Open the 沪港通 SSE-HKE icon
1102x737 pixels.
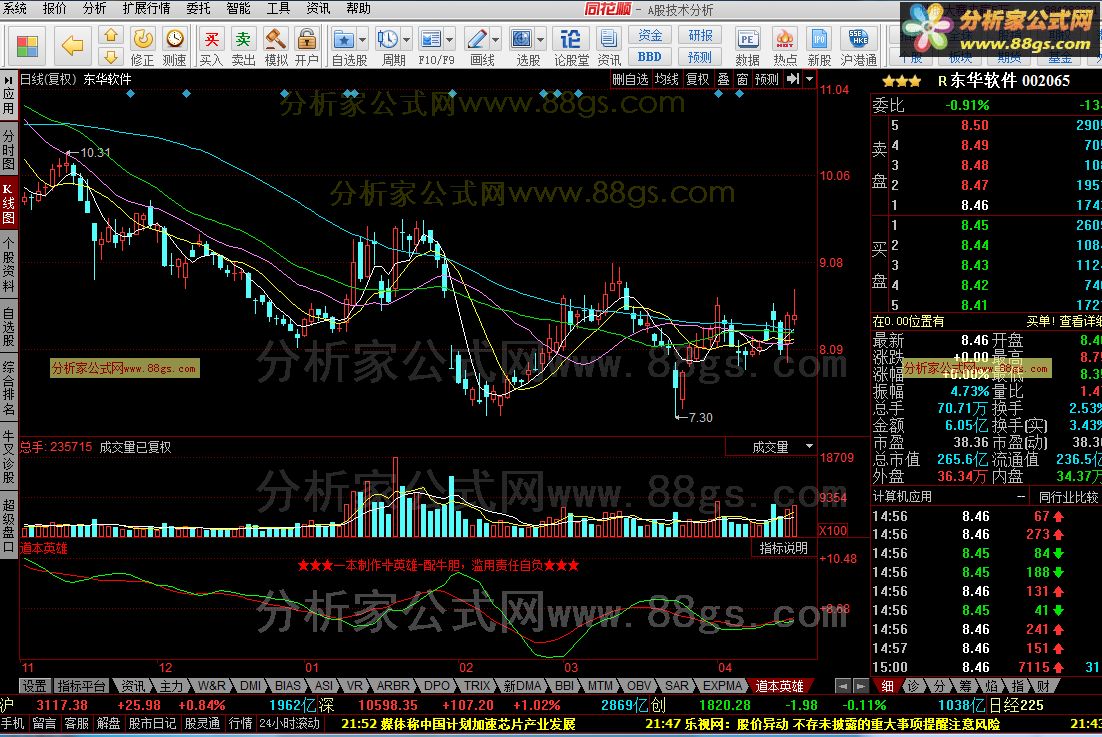pyautogui.click(x=858, y=46)
